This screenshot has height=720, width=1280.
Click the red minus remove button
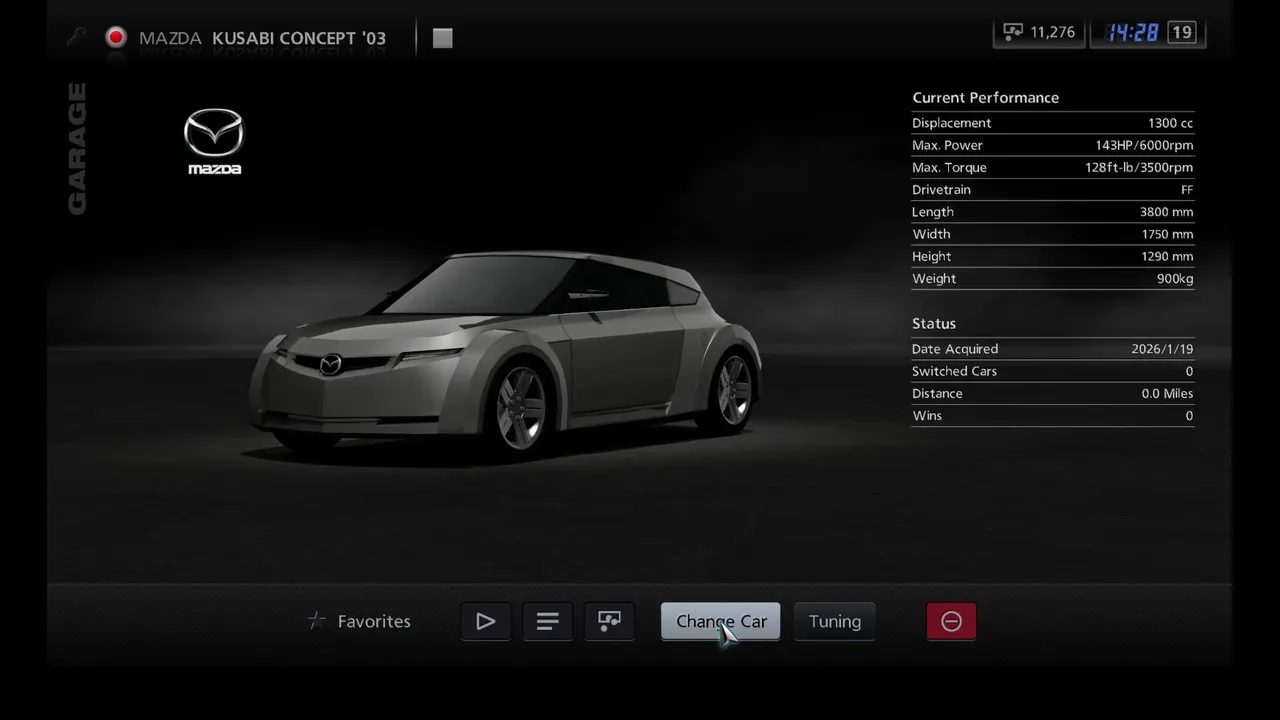[x=951, y=621]
